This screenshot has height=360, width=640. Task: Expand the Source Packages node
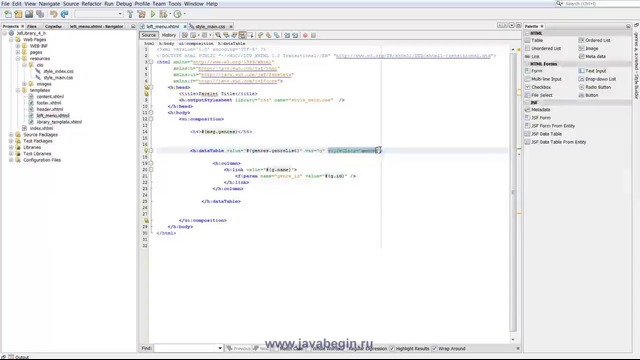coord(11,135)
